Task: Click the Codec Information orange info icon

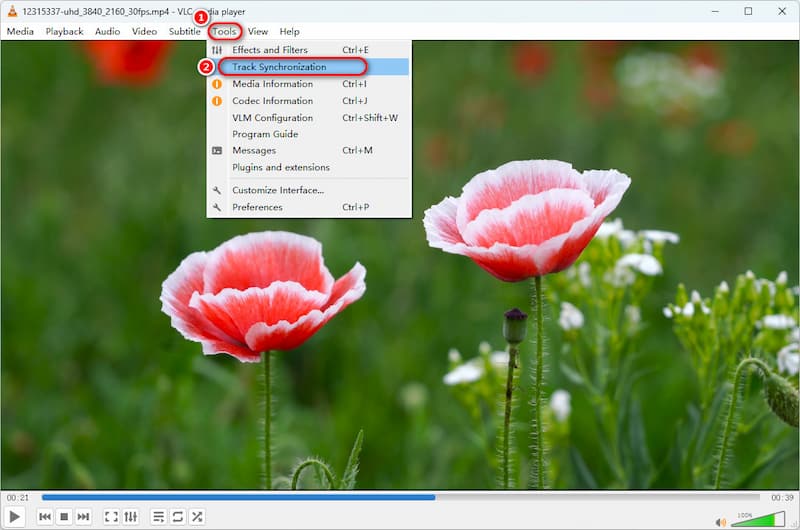Action: (217, 100)
